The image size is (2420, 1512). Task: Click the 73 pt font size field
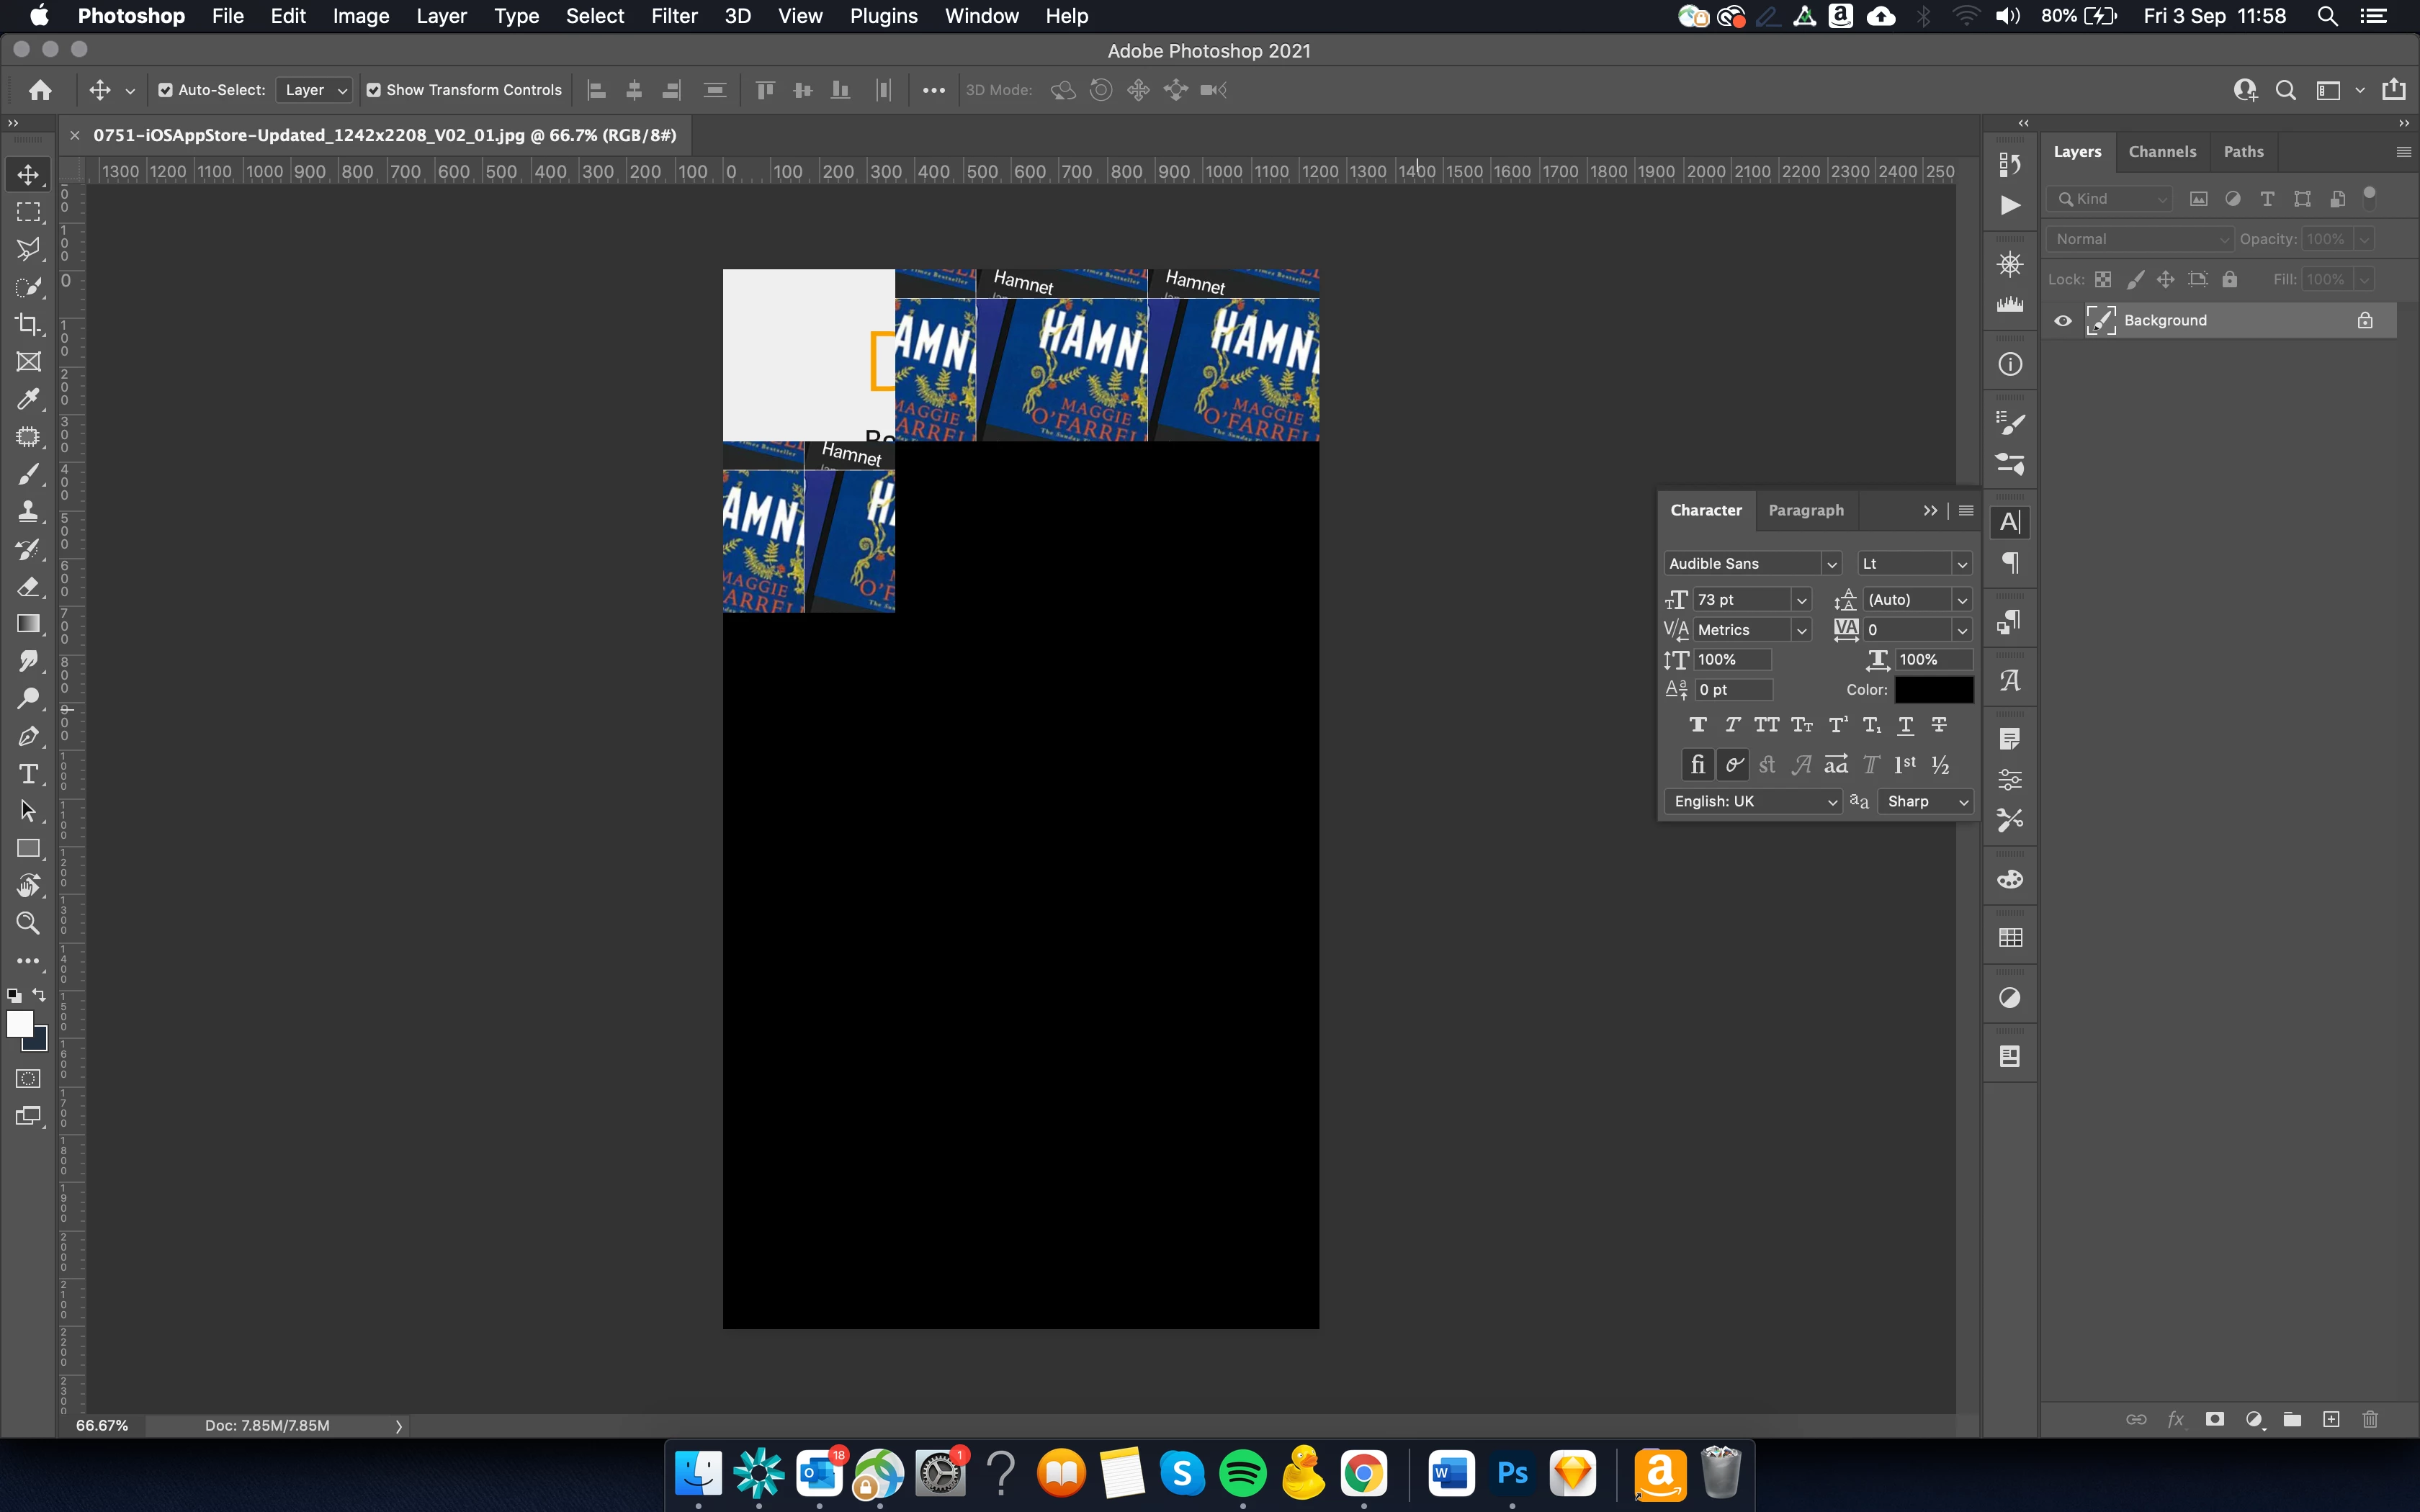coord(1739,600)
